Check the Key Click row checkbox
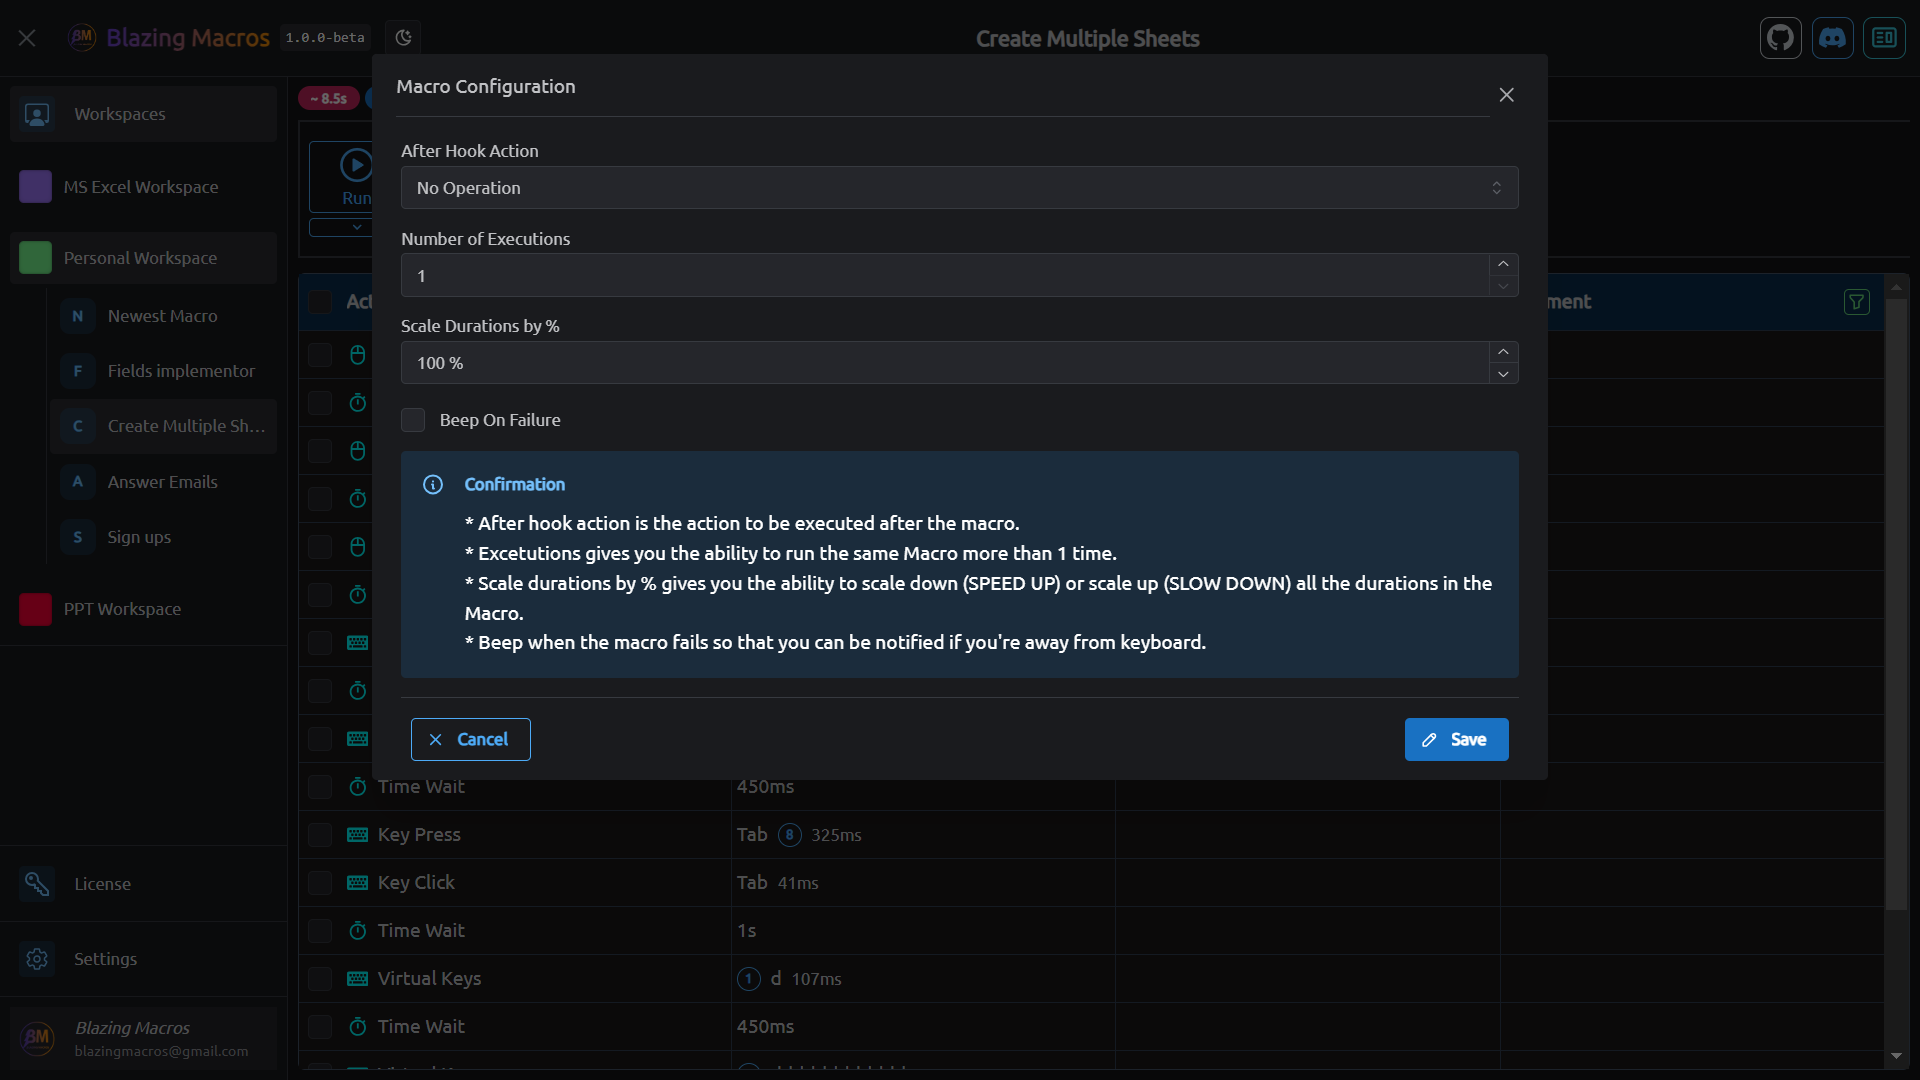Screen dimensions: 1920x1080 320,883
